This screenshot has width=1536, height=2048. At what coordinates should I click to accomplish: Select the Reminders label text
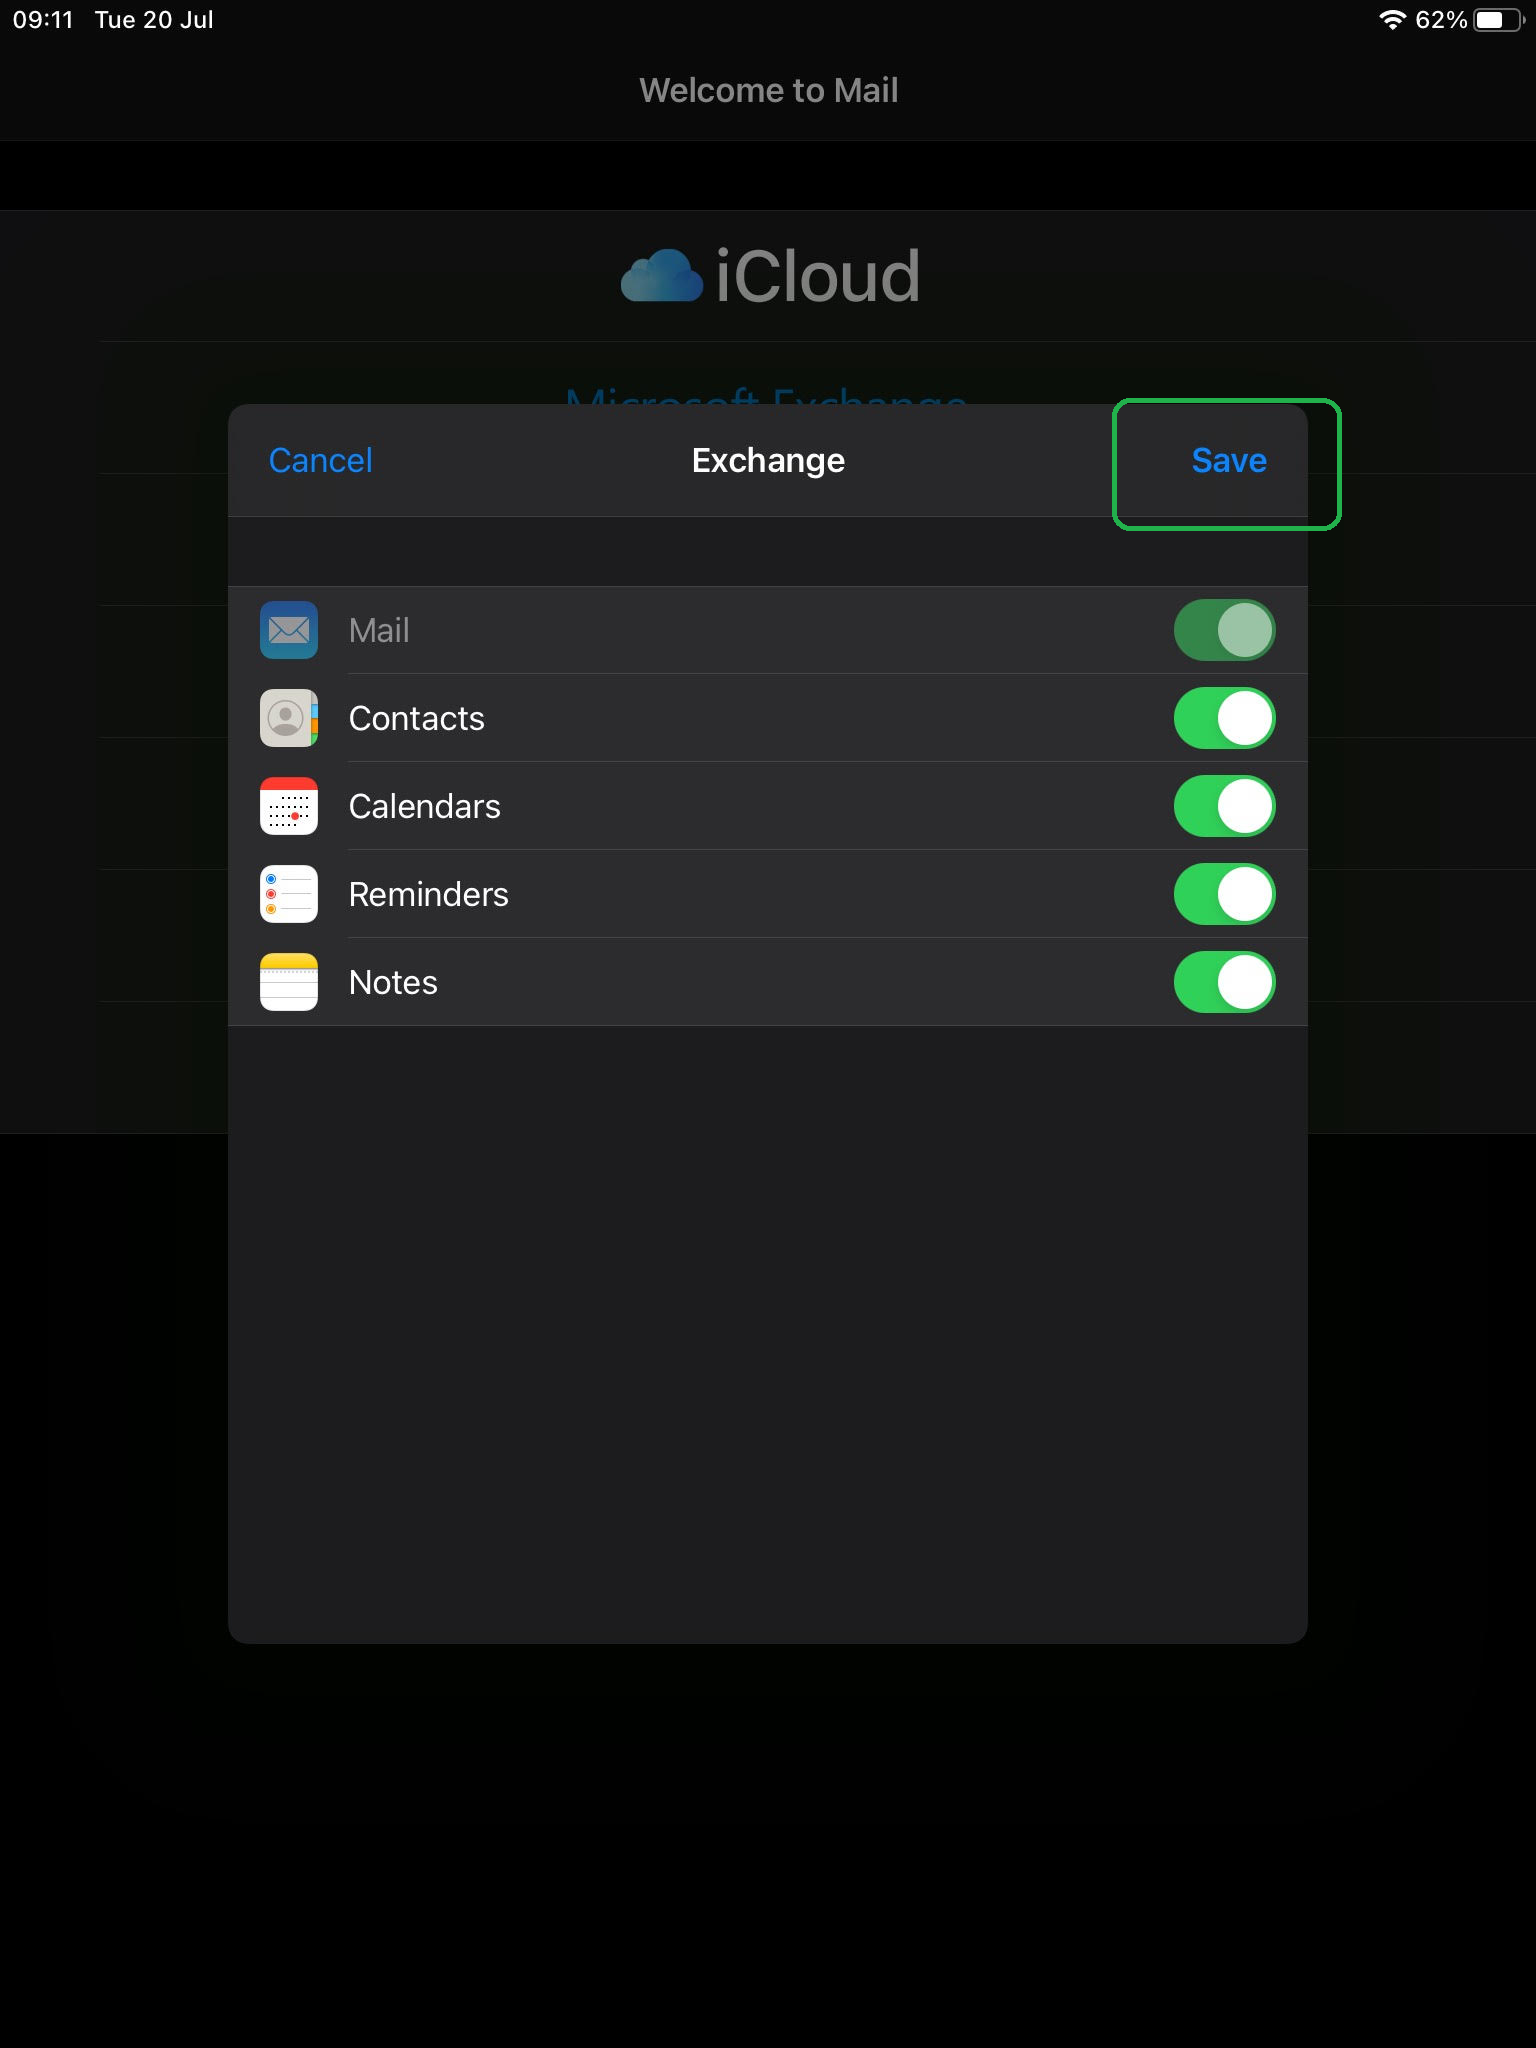(x=428, y=894)
